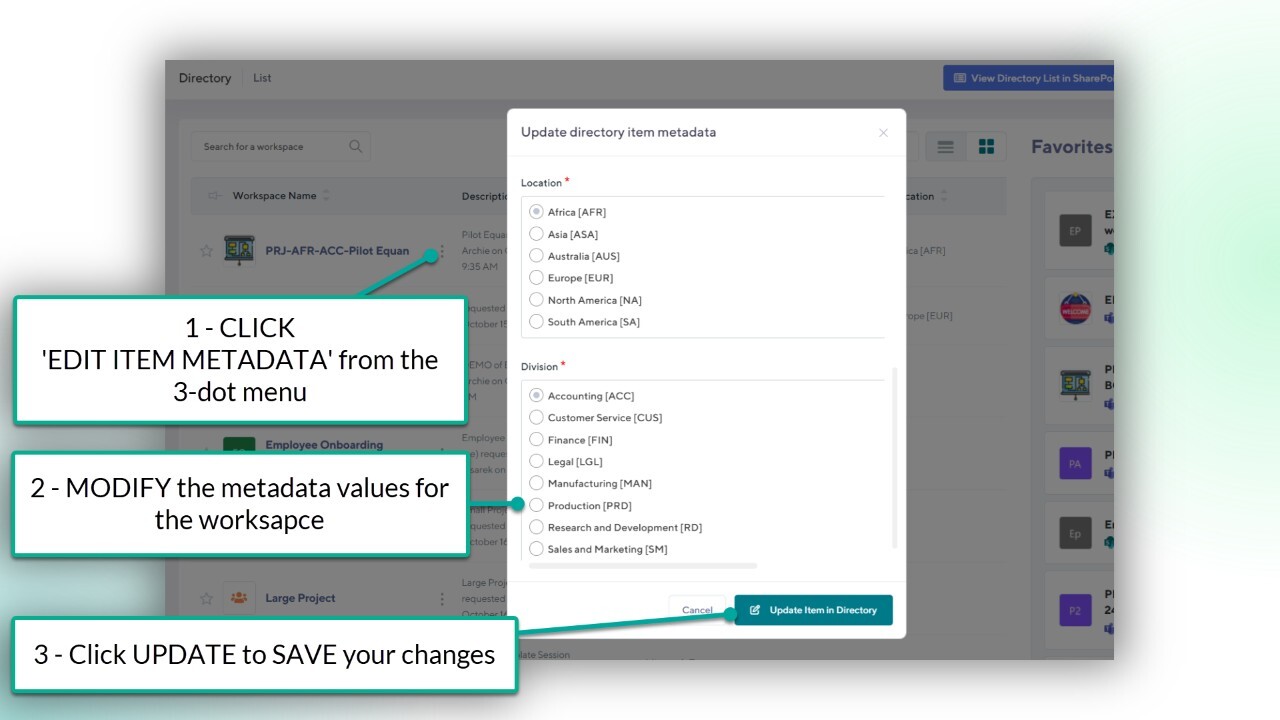The width and height of the screenshot is (1280, 720).
Task: Go to List breadcrumb
Action: point(262,78)
